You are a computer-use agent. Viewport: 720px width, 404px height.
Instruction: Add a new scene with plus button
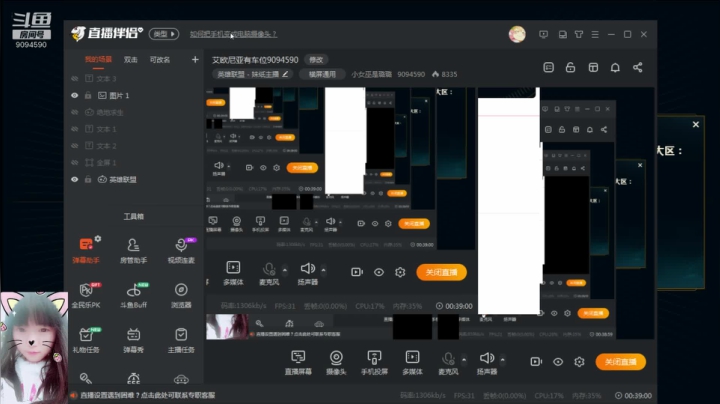pos(195,60)
